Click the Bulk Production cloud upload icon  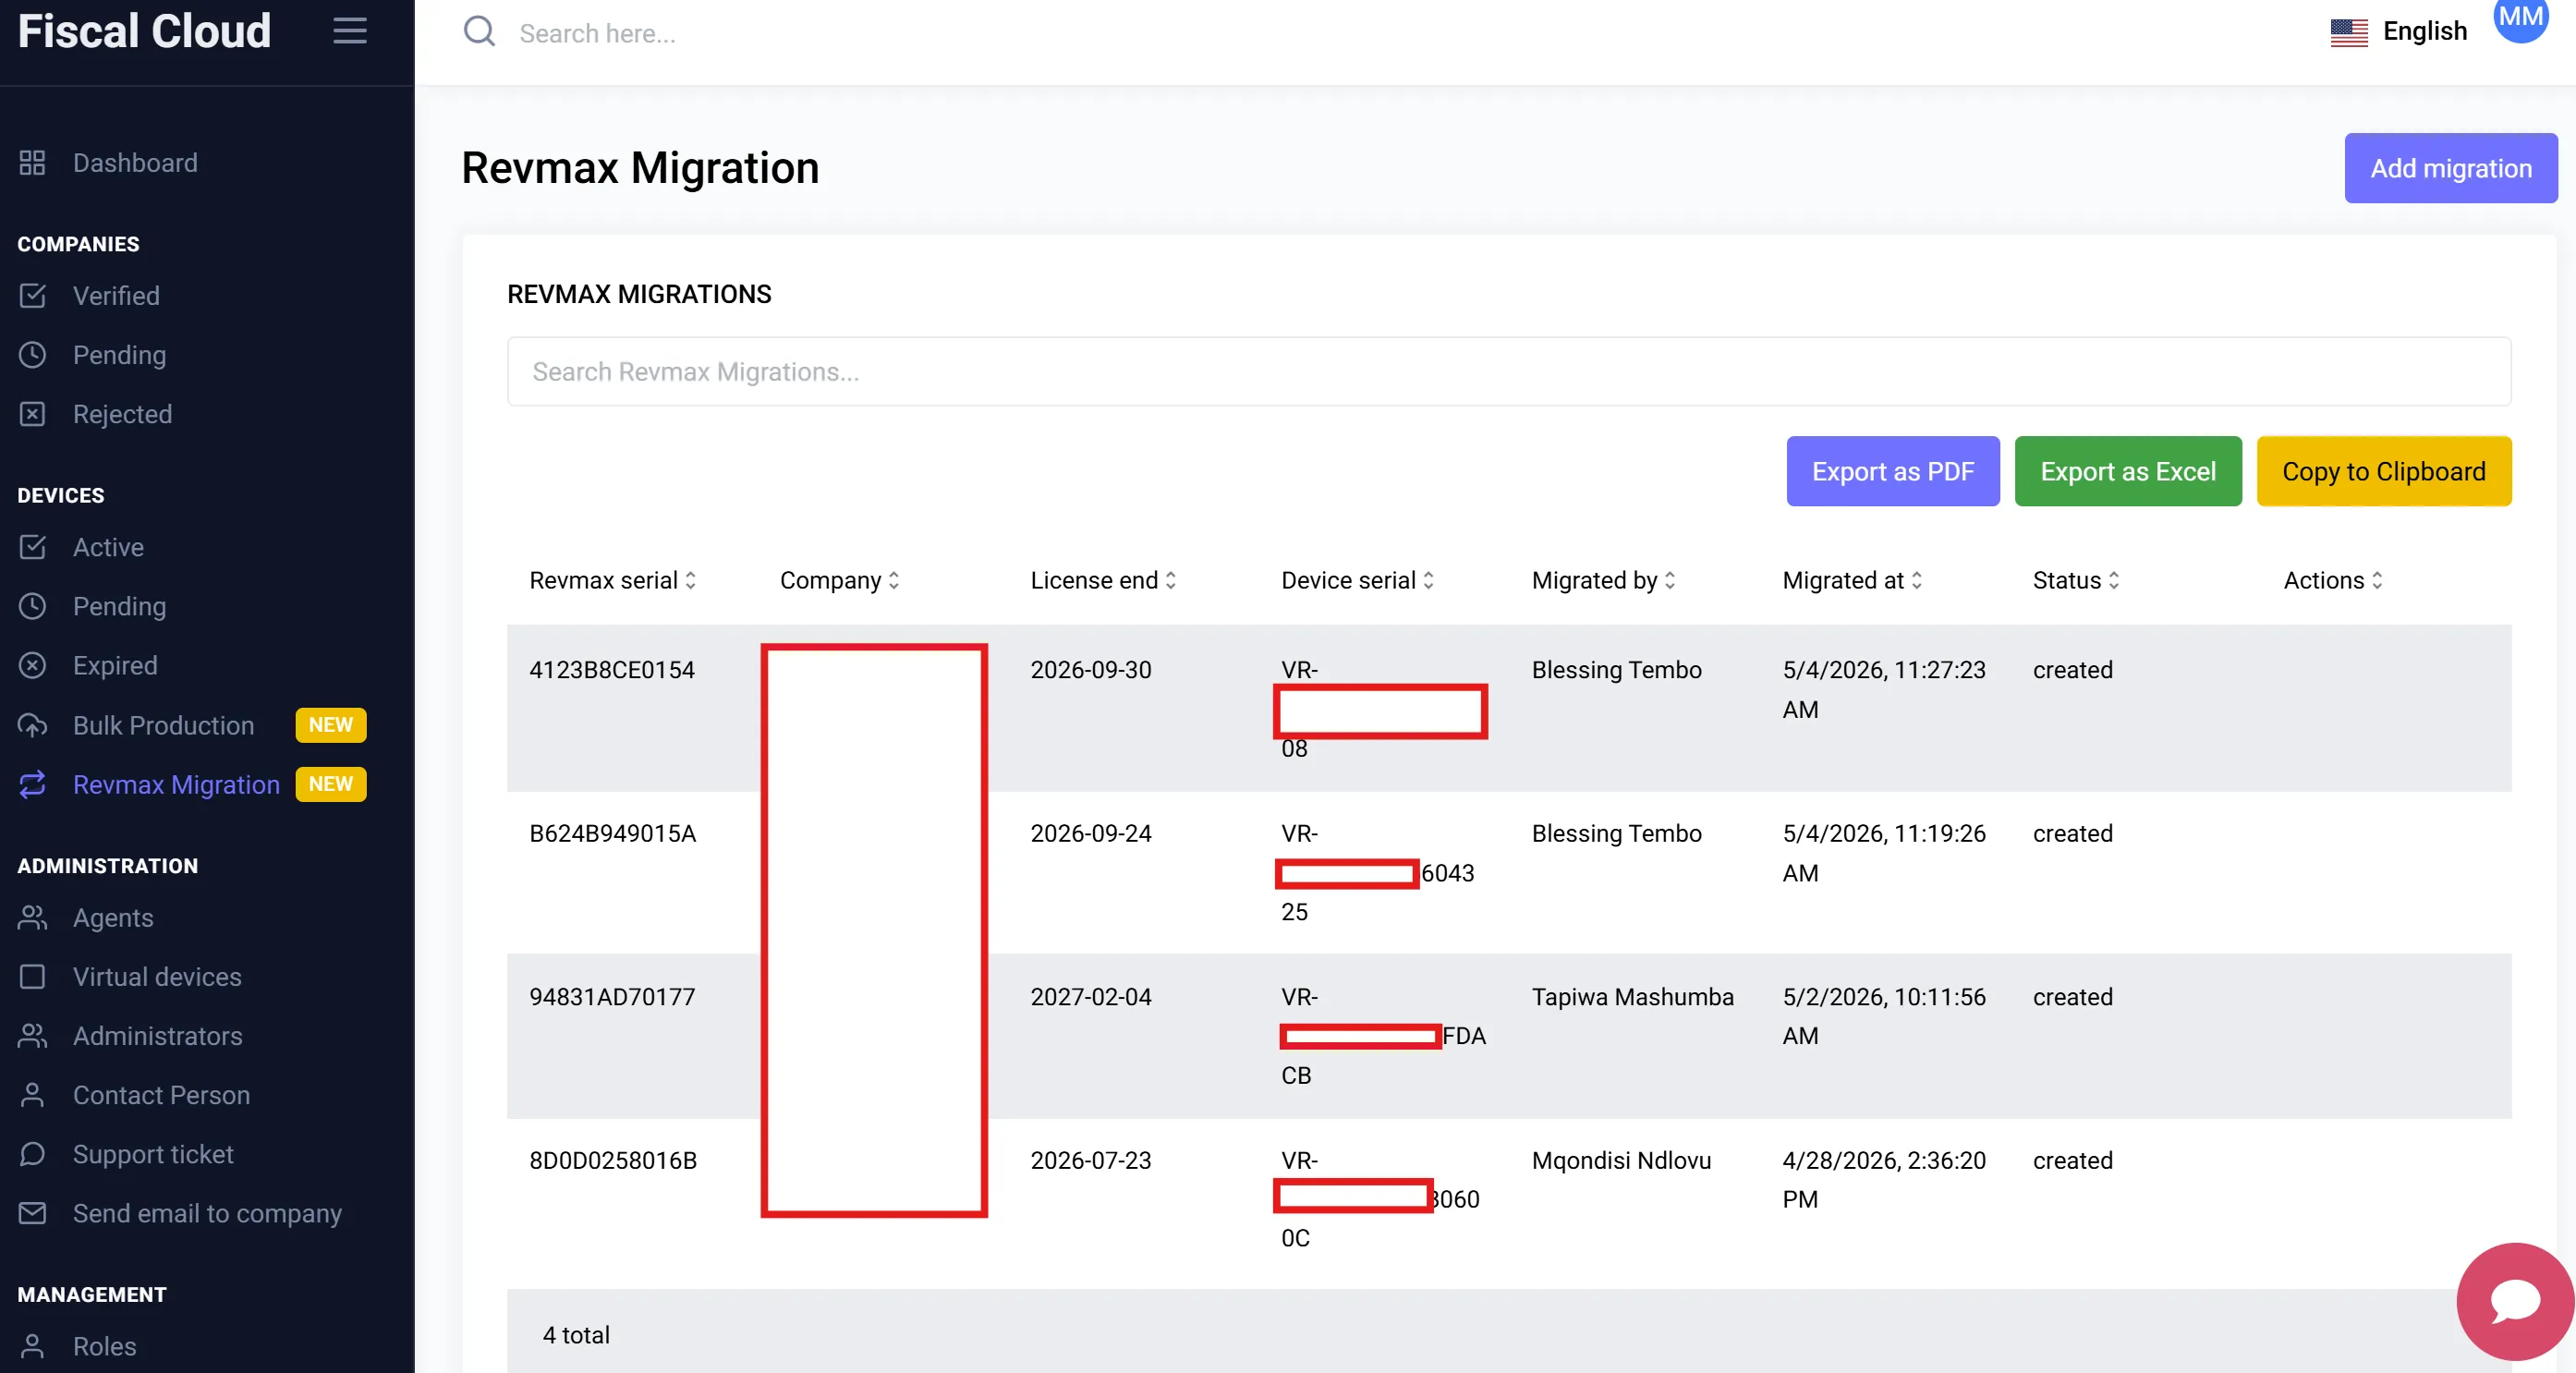point(32,724)
